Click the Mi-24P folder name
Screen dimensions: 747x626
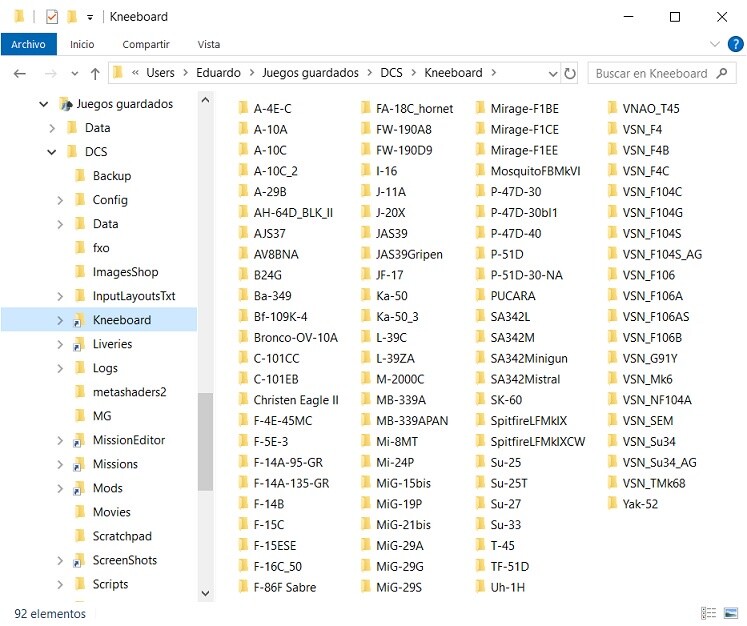coord(395,463)
